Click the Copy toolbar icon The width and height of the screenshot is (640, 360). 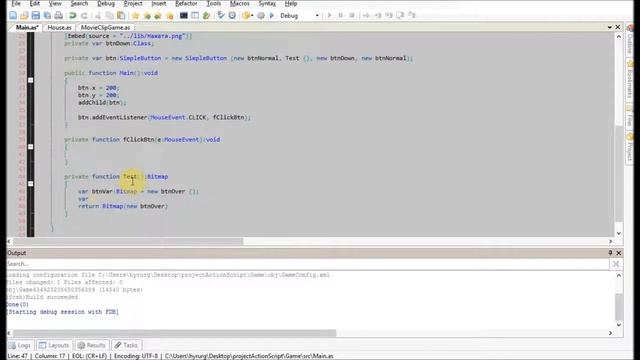pyautogui.click(x=109, y=16)
